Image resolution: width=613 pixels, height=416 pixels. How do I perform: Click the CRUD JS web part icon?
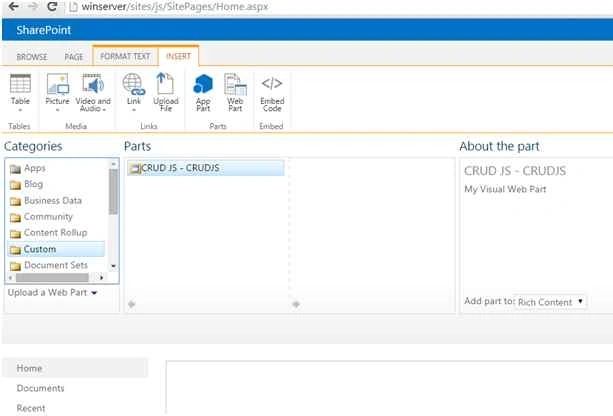click(x=135, y=169)
